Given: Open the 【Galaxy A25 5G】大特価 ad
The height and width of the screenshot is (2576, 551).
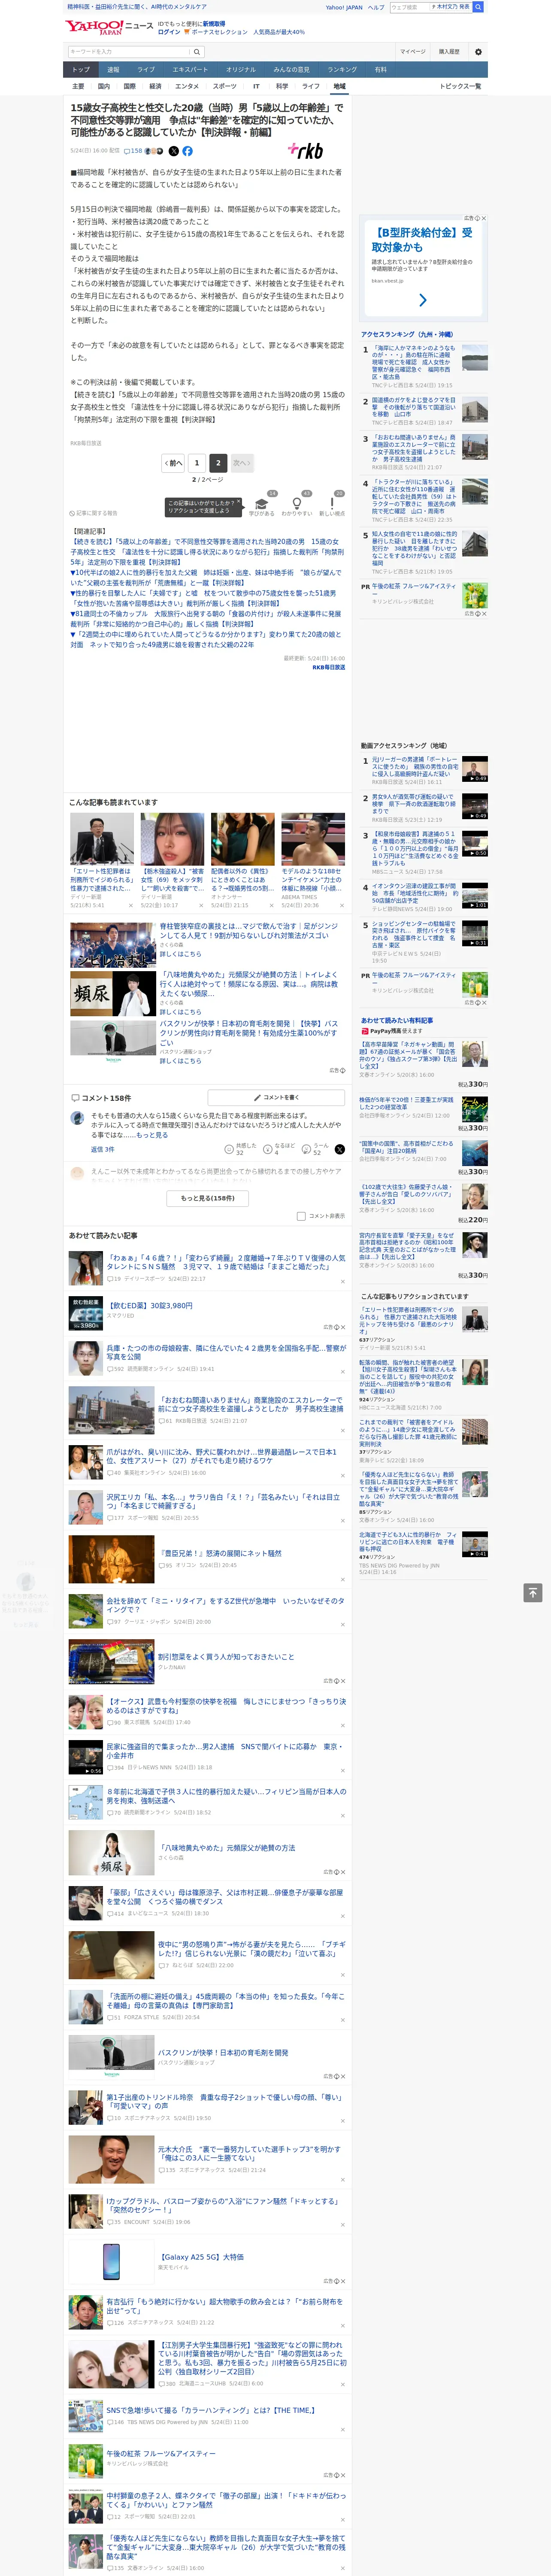Looking at the screenshot, I should [x=200, y=2257].
